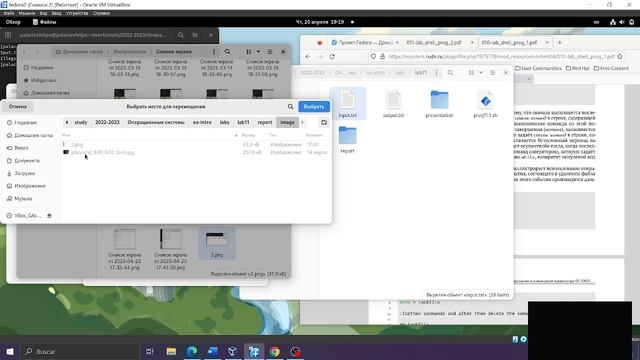Open Word from Windows taskbar
Viewport: 640px width, 360px height.
point(213,351)
